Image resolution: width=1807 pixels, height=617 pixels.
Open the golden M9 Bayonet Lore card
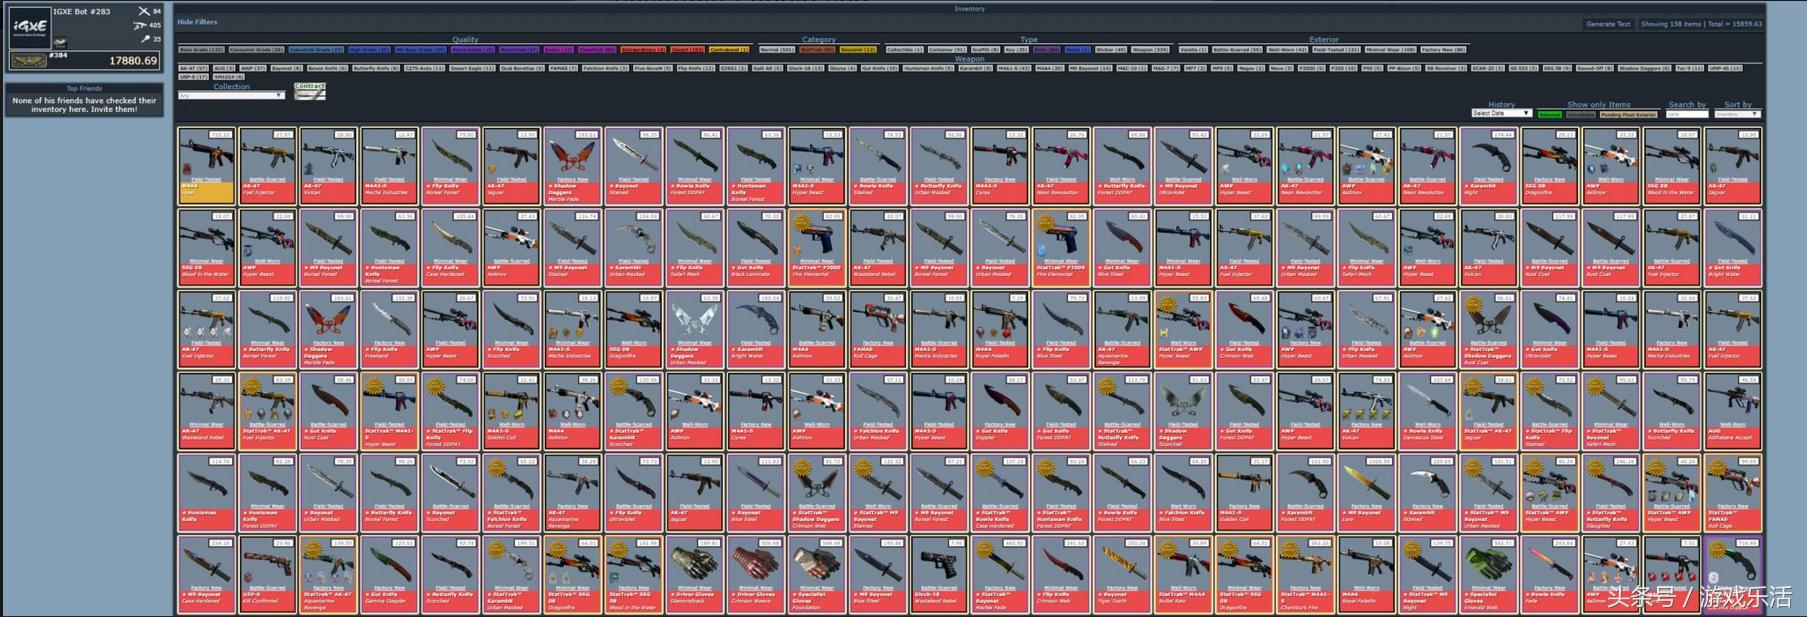pos(1366,492)
